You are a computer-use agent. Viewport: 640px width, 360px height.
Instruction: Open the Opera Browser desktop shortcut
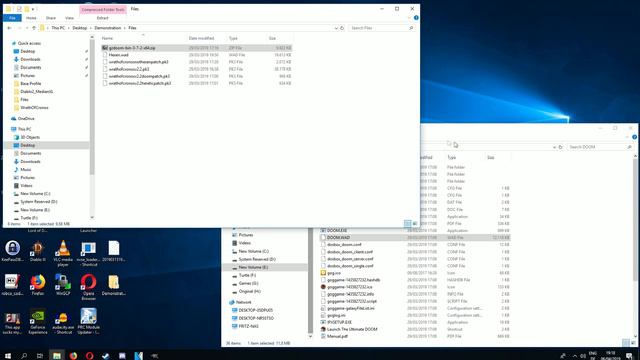point(88,287)
